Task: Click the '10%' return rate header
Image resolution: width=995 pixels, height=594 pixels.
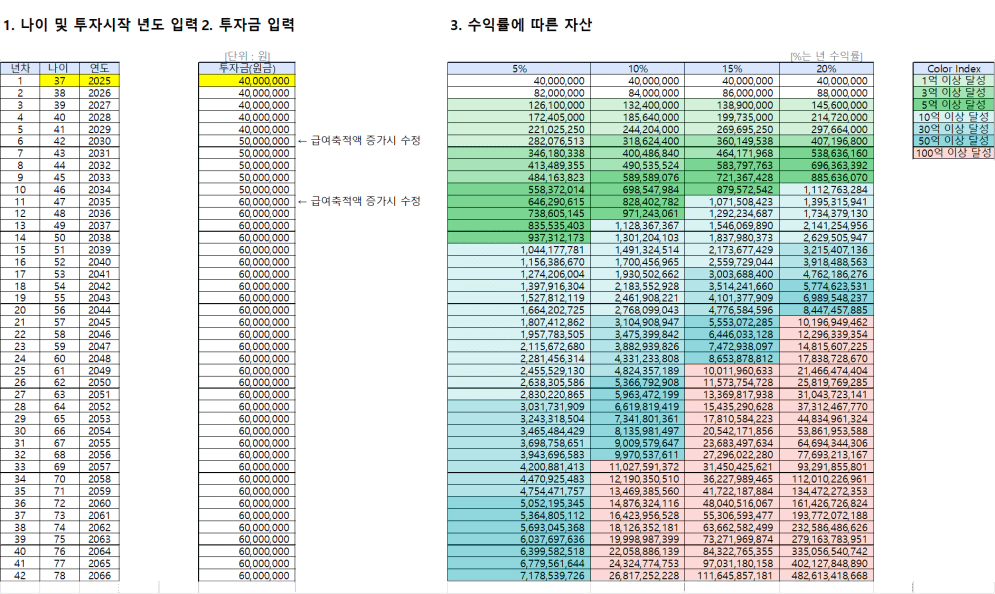Action: point(638,69)
